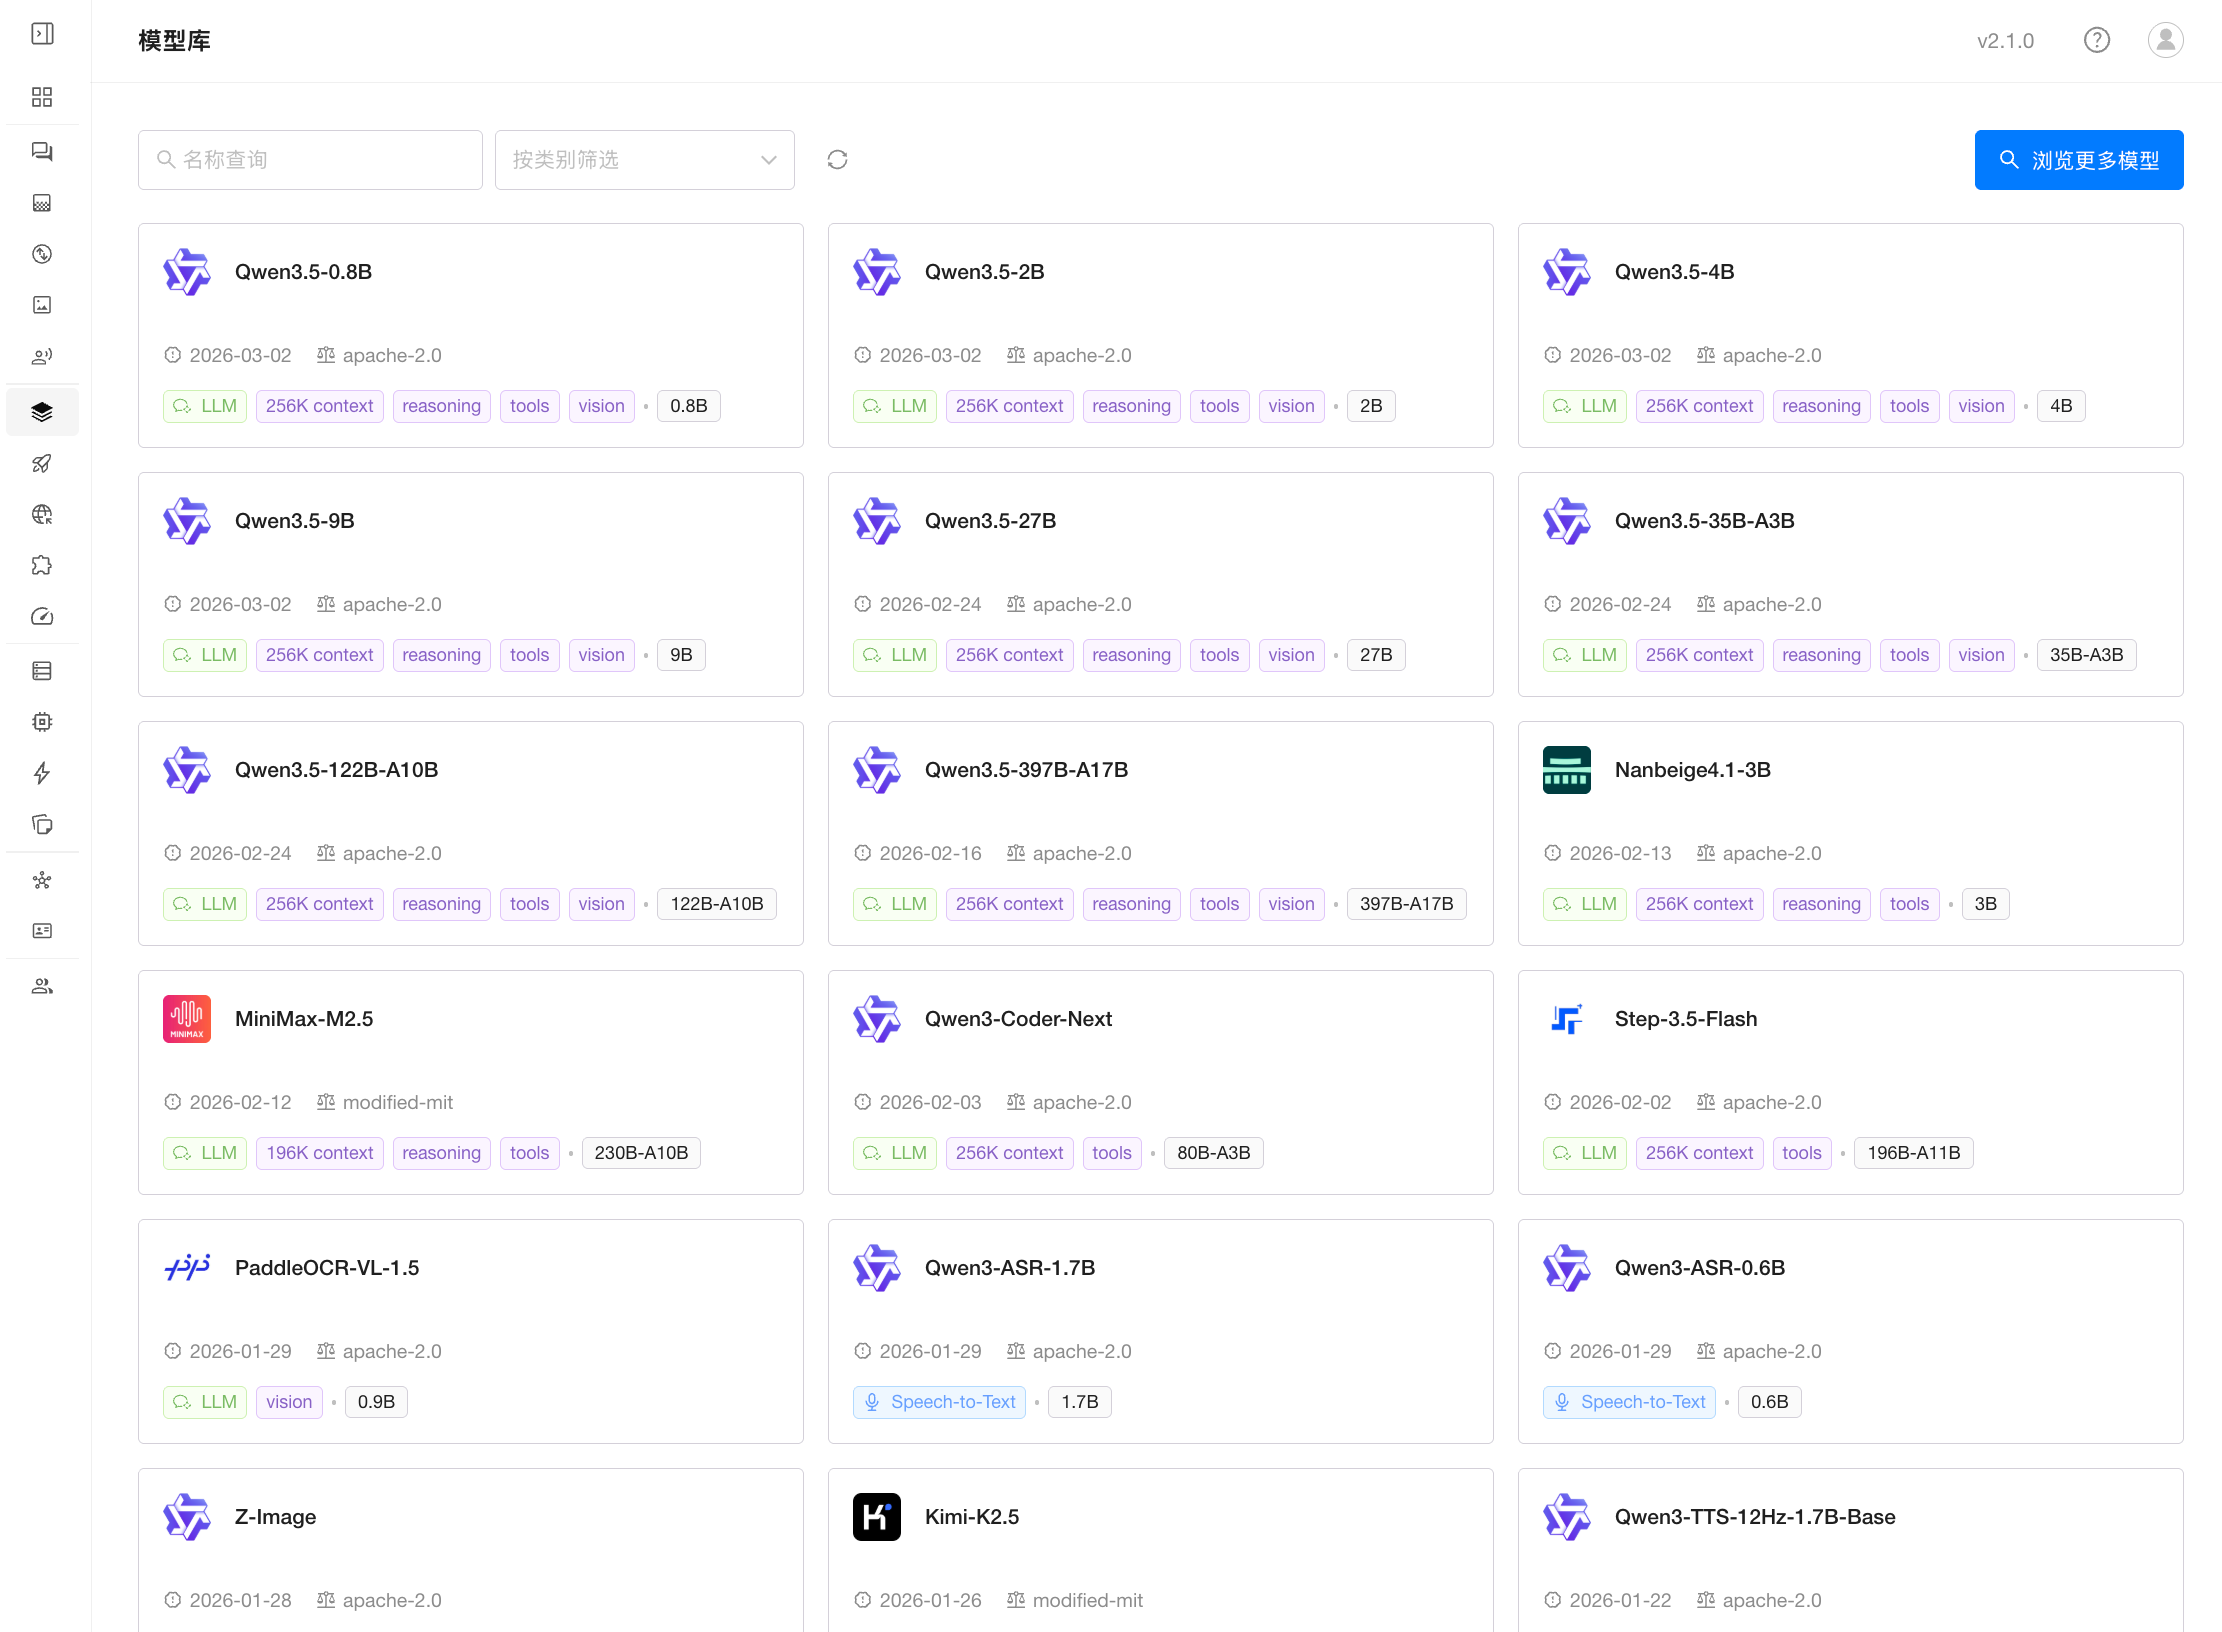Open the speech/voice sidebar icon
The width and height of the screenshot is (2222, 1632).
pos(42,356)
